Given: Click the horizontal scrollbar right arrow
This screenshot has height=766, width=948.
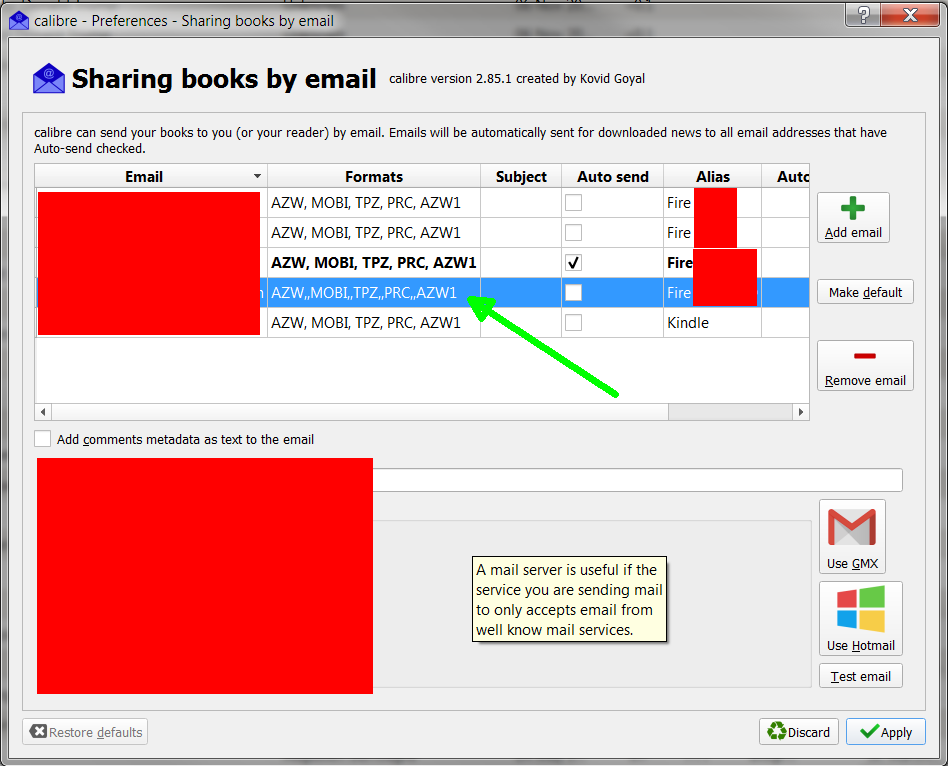Looking at the screenshot, I should tap(800, 412).
